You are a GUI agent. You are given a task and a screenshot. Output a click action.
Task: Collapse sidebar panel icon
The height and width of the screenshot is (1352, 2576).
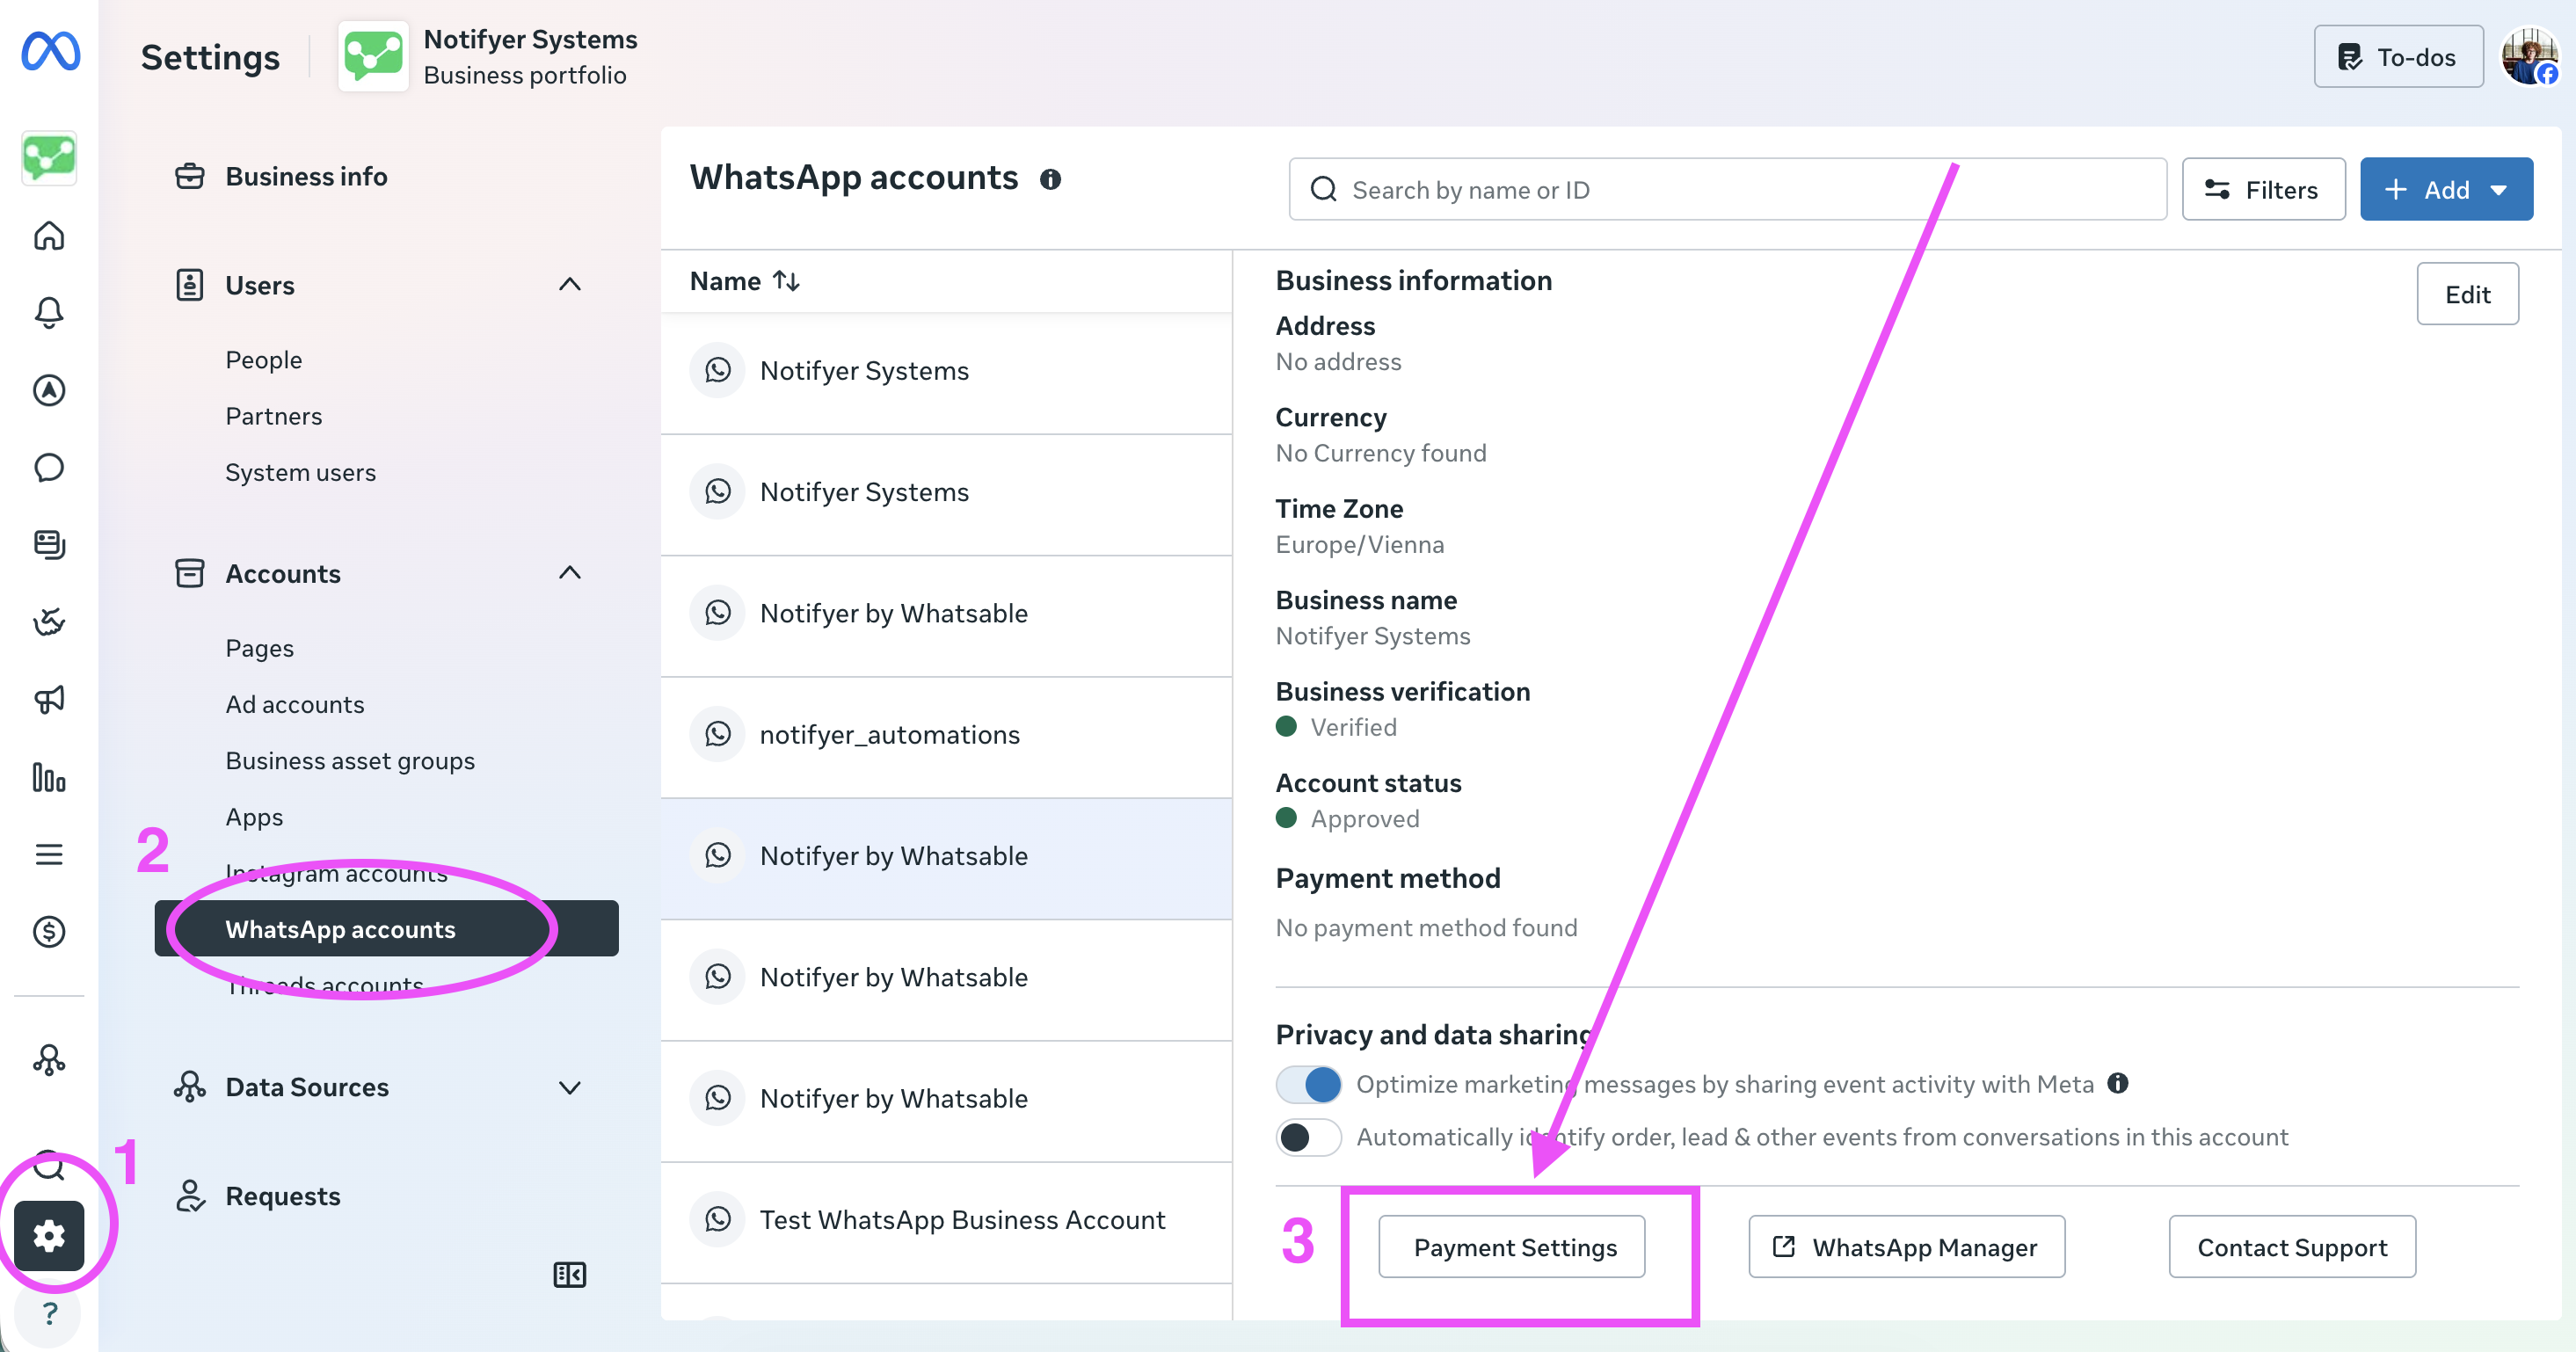pos(569,1274)
